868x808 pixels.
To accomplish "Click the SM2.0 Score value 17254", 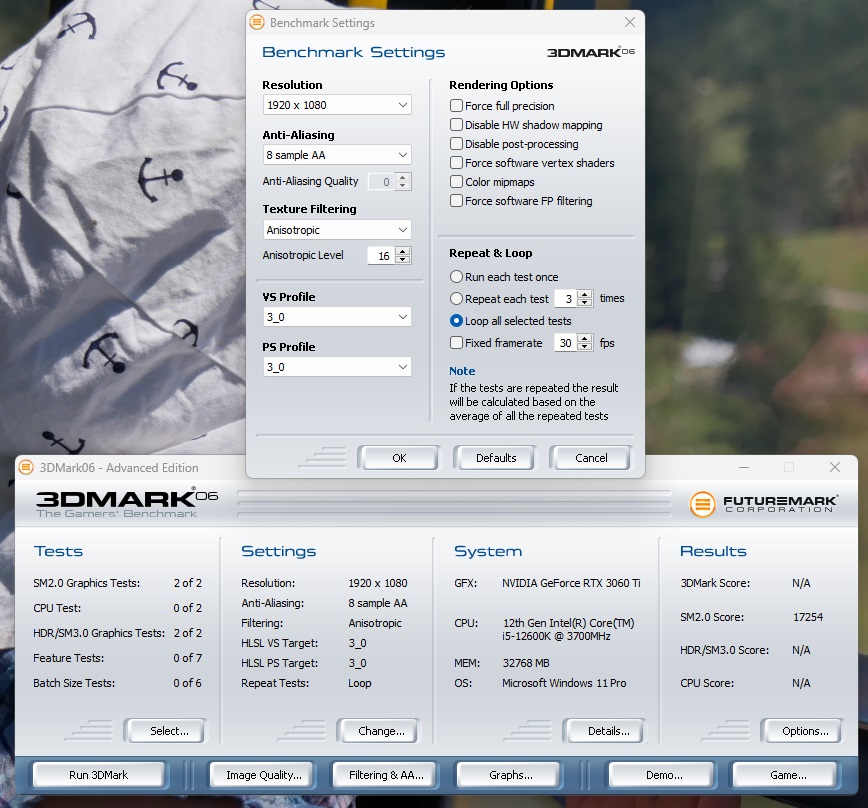I will coord(808,617).
